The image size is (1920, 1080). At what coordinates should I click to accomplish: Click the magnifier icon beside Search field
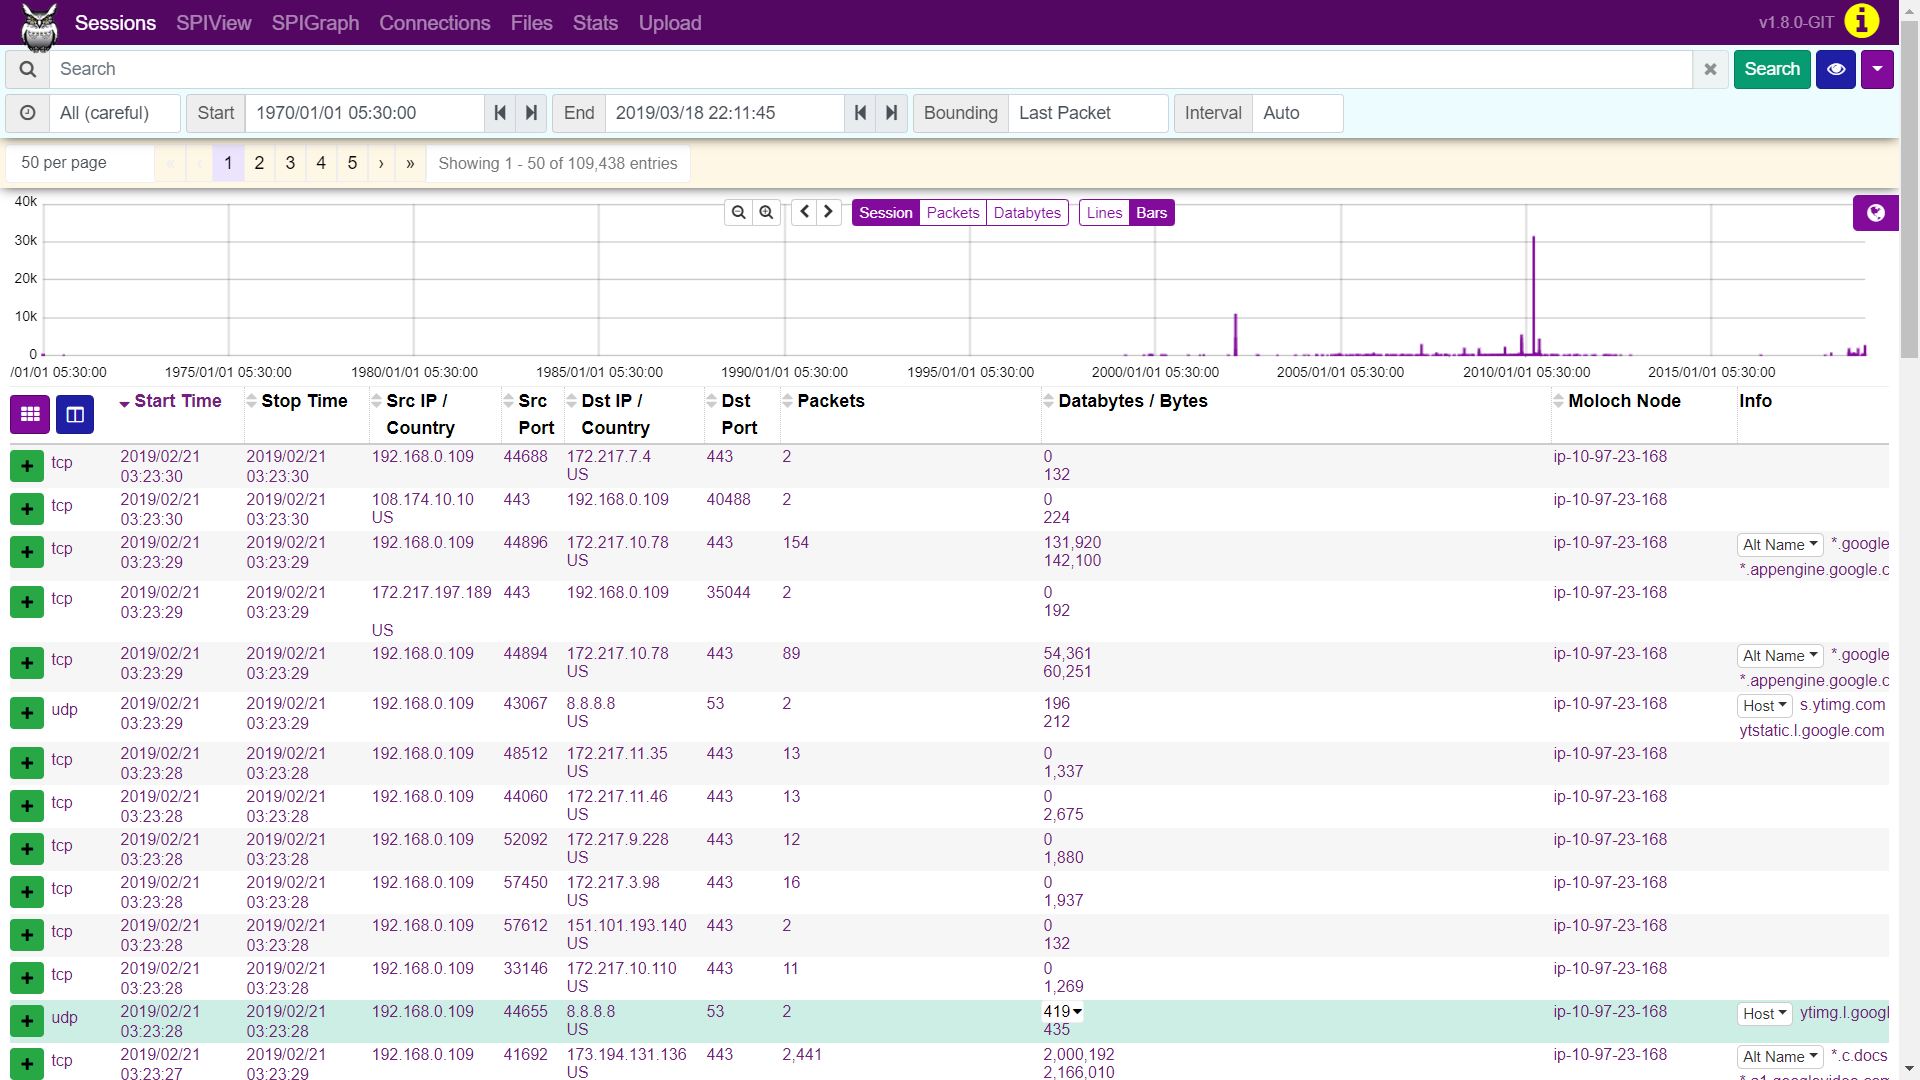pyautogui.click(x=28, y=69)
